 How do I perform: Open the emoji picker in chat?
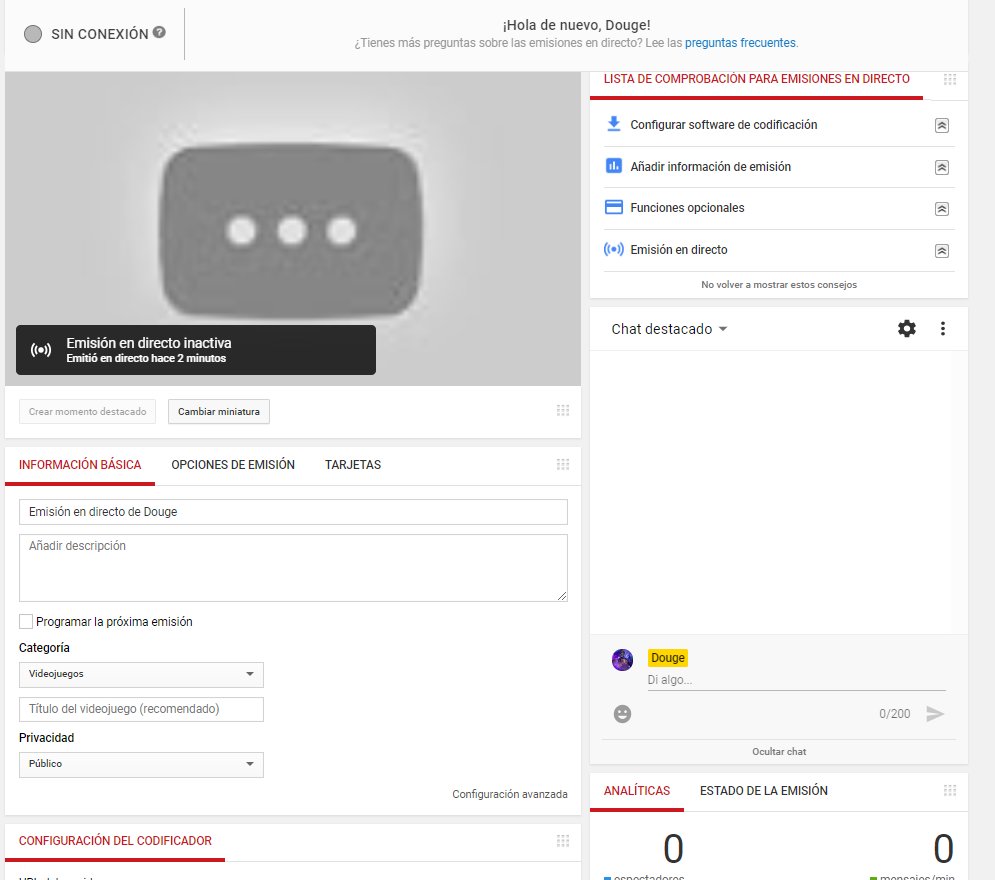pos(623,714)
